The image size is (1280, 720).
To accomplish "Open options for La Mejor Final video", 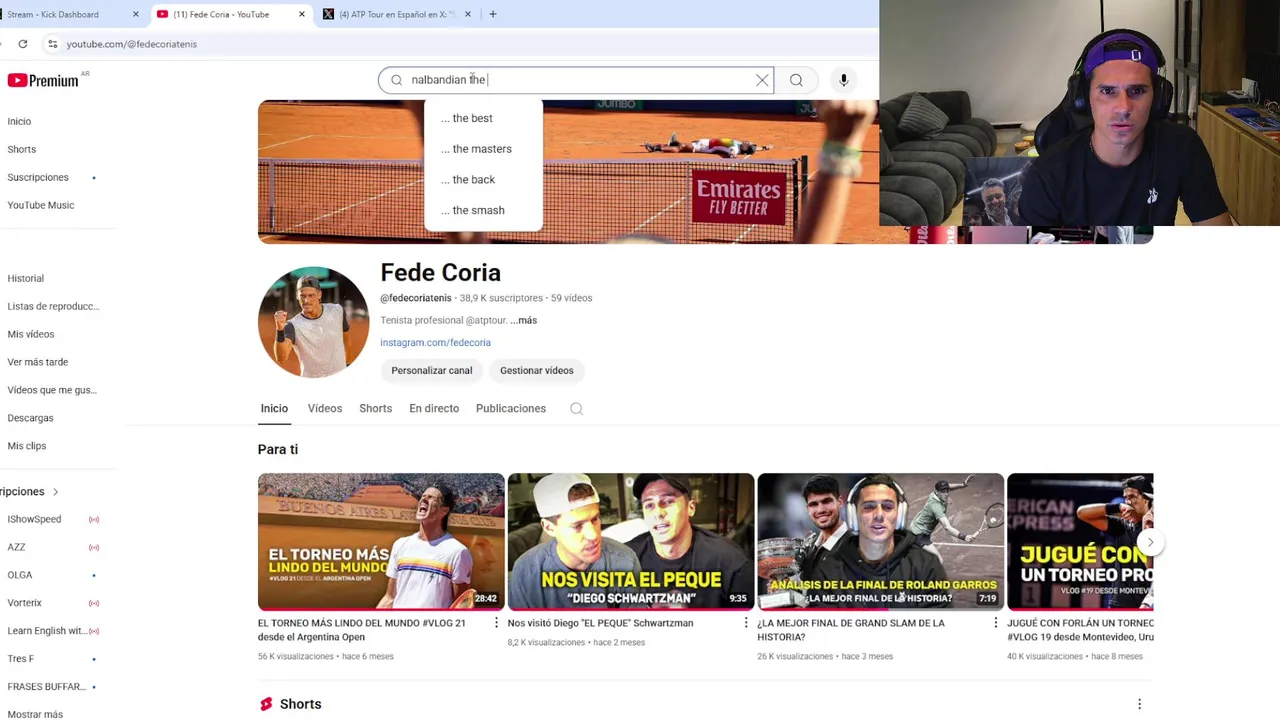I will 995,623.
